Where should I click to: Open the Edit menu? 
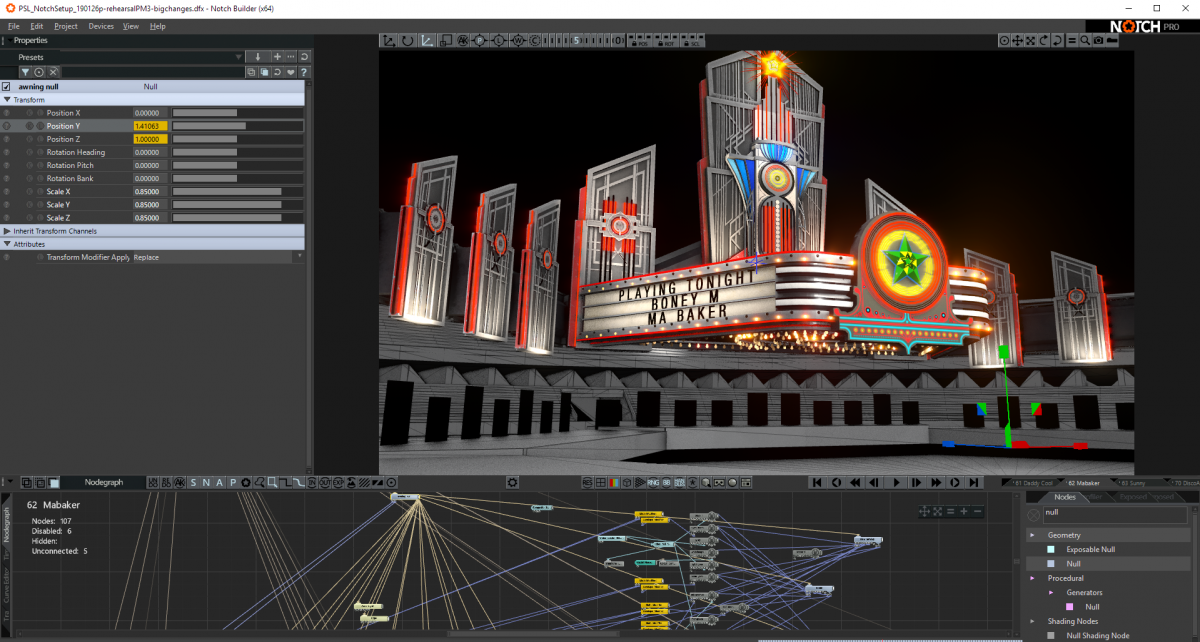point(37,26)
